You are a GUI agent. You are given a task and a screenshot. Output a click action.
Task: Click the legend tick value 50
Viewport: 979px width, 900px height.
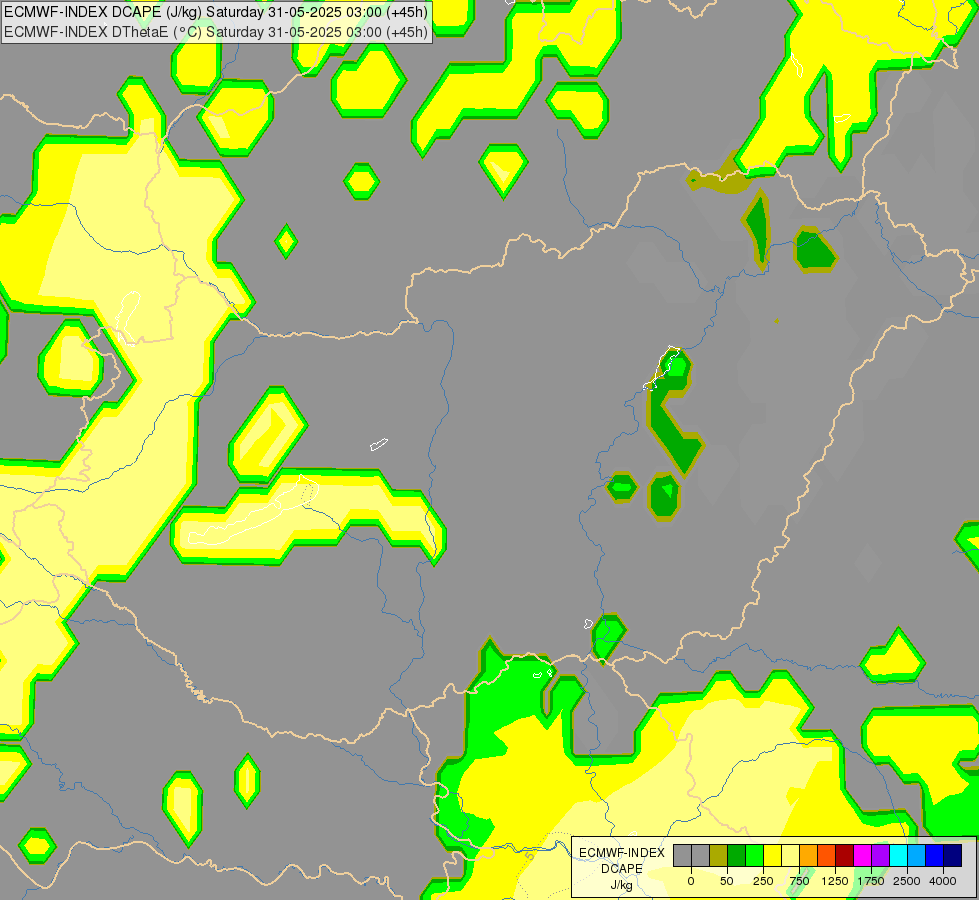click(x=727, y=881)
